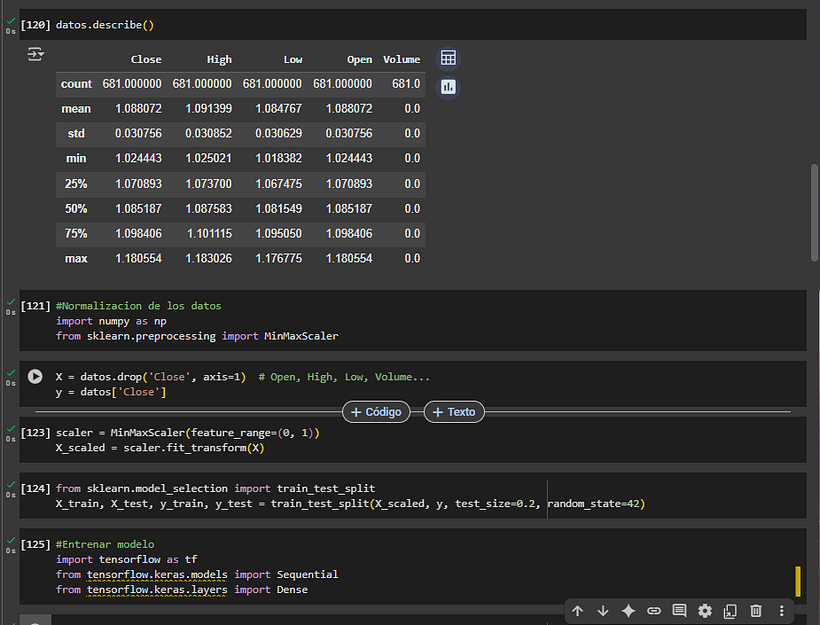Viewport: 820px width, 625px height.
Task: Click the Low min value 1.018382
Action: [x=279, y=158]
